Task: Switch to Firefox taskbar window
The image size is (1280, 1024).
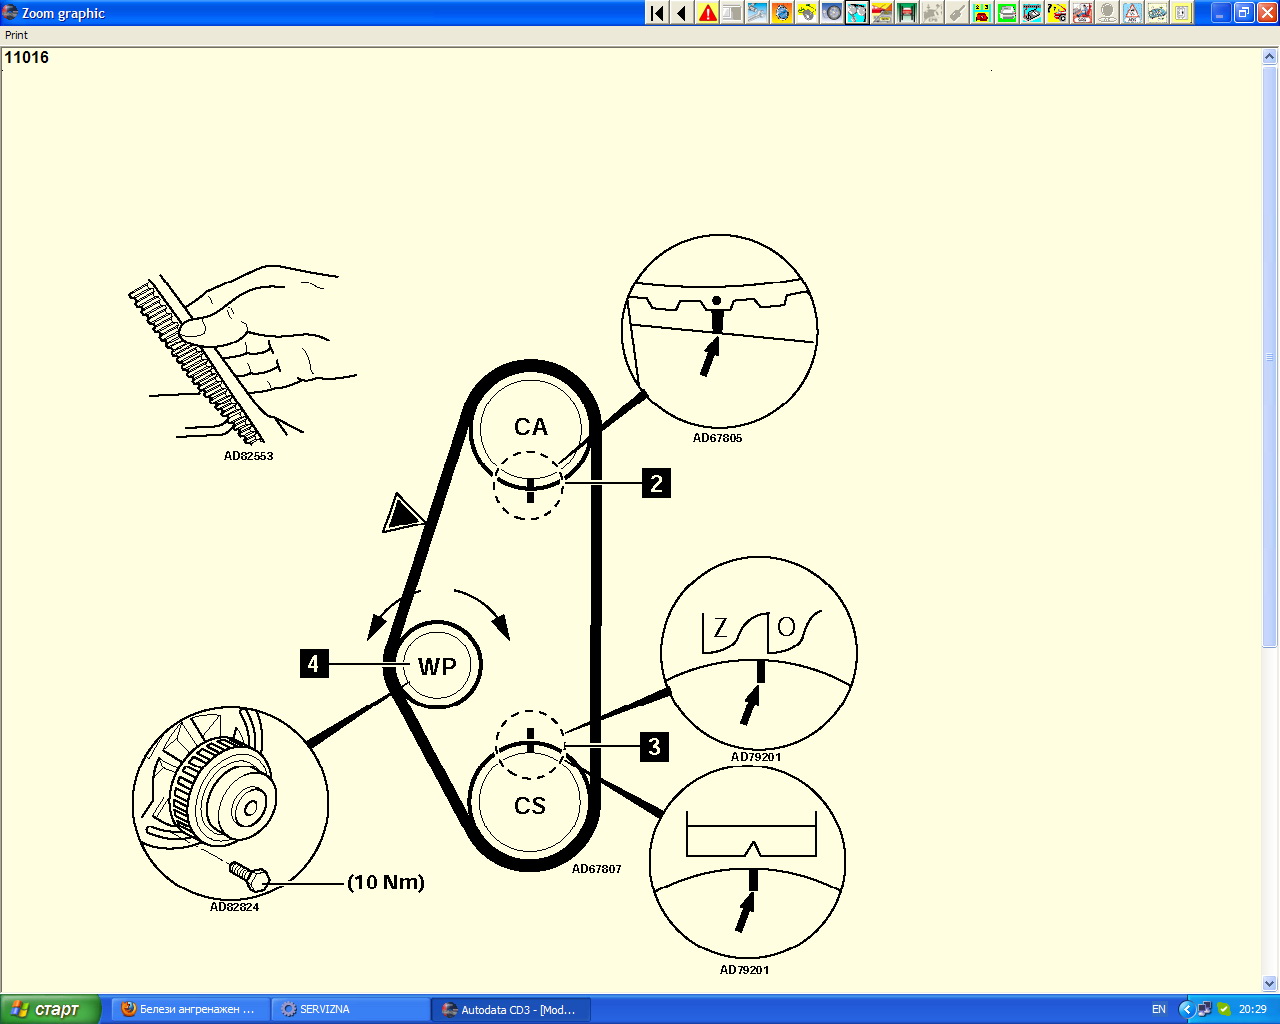Action: coord(189,1009)
